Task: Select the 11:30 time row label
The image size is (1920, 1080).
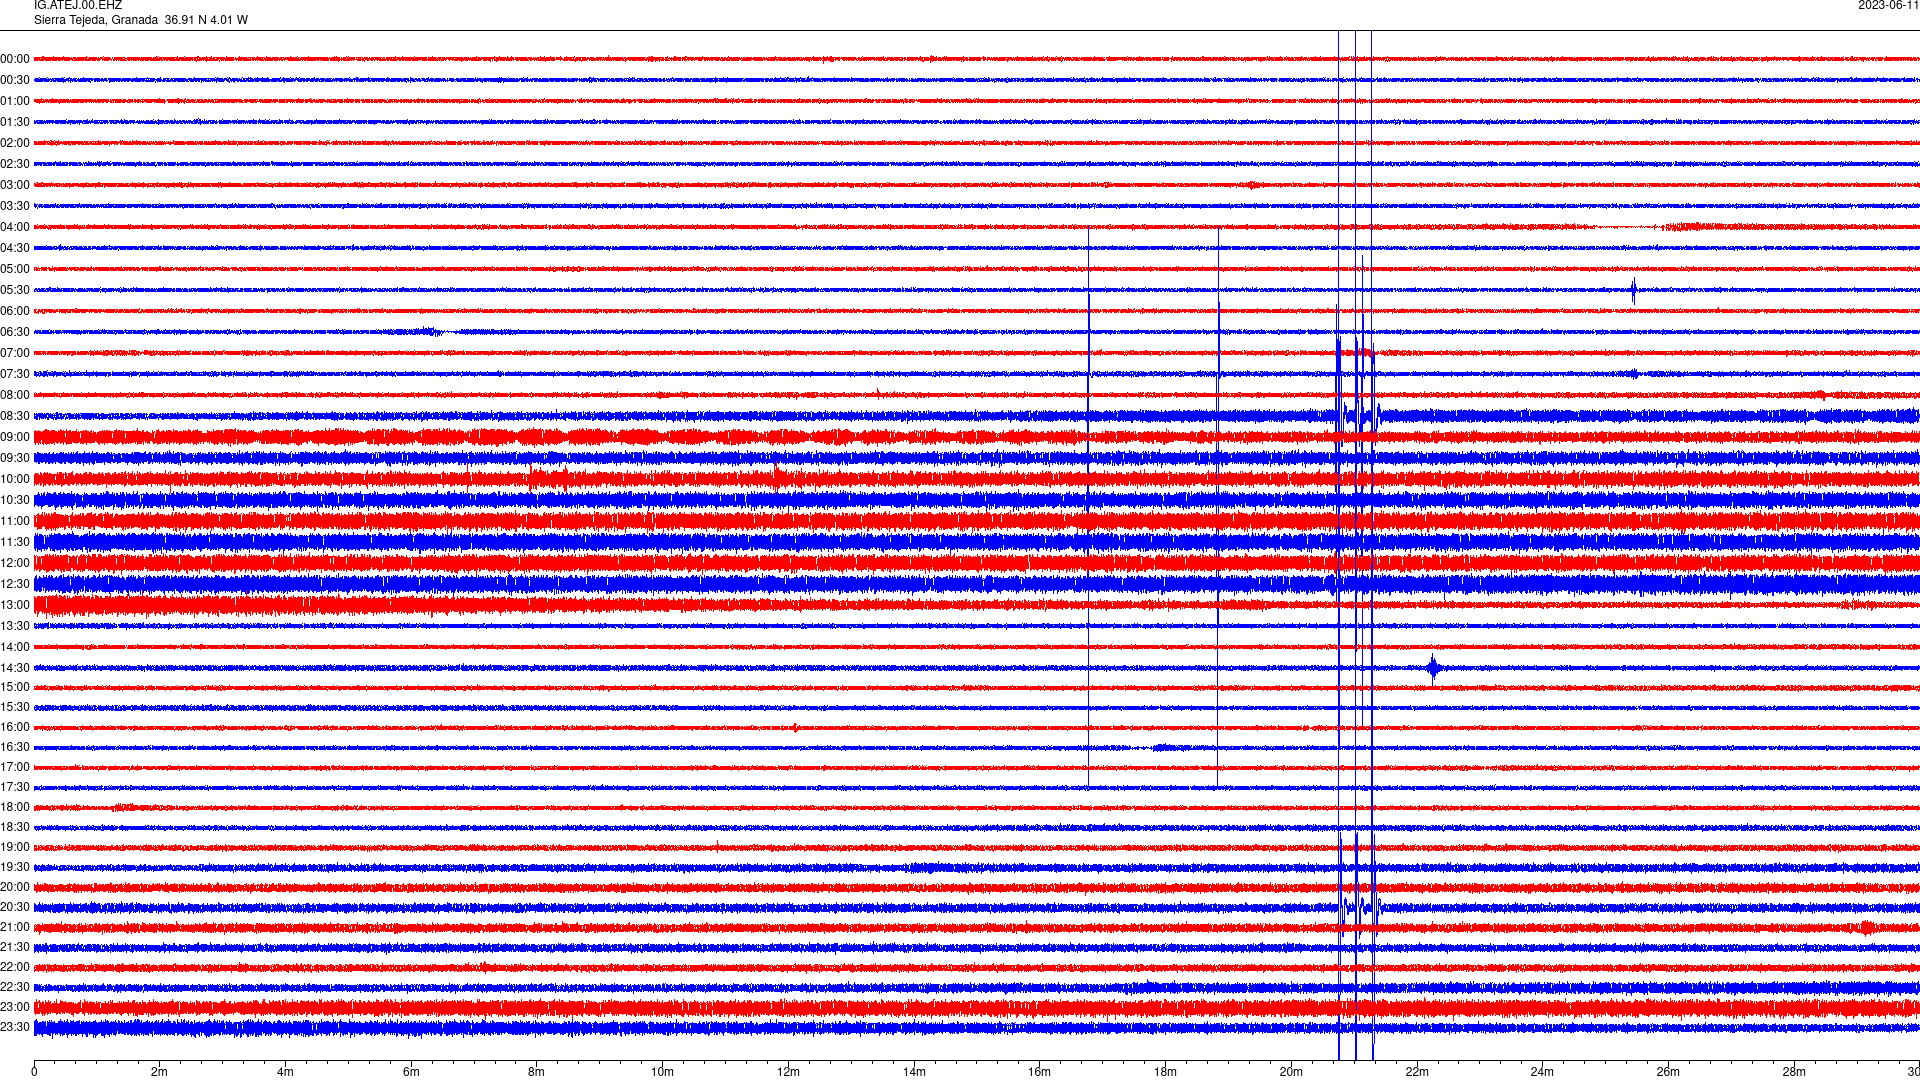Action: 15,542
